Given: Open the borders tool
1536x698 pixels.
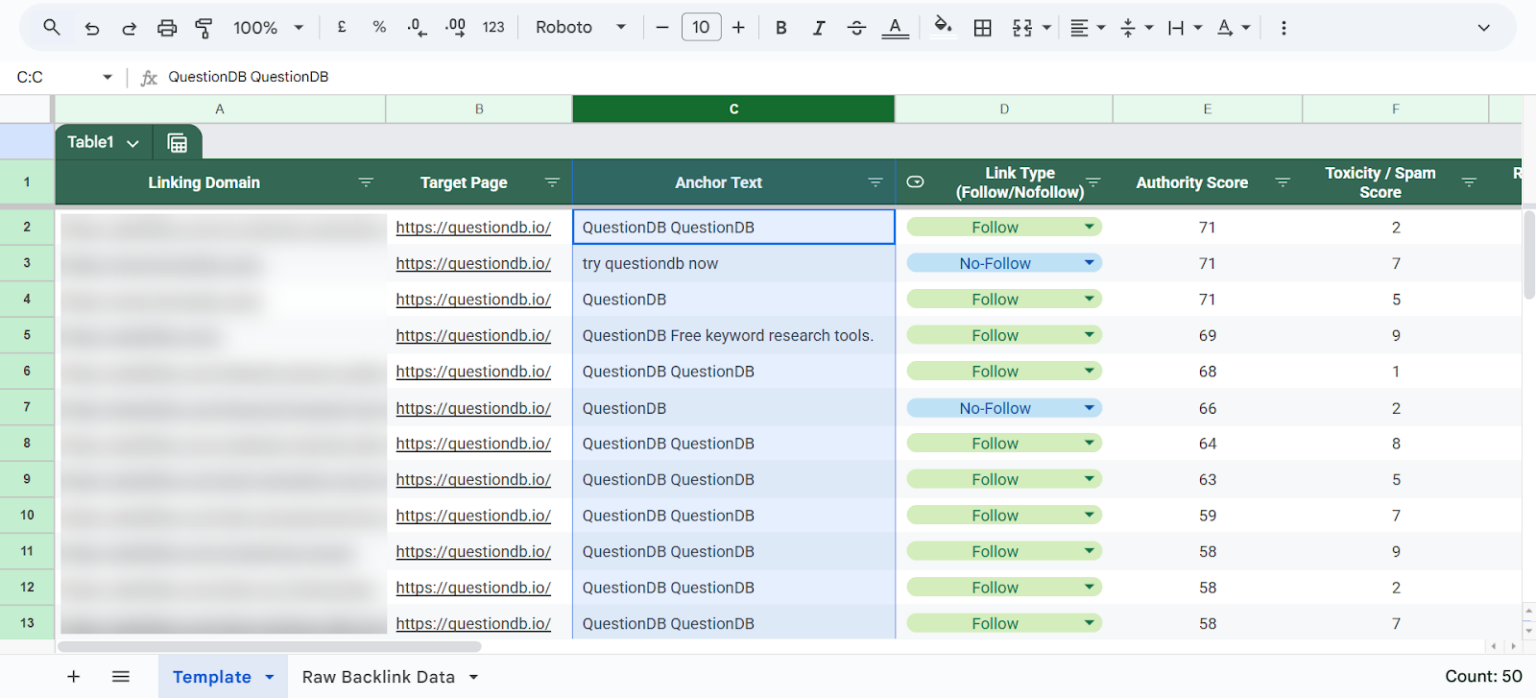Looking at the screenshot, I should pos(983,27).
